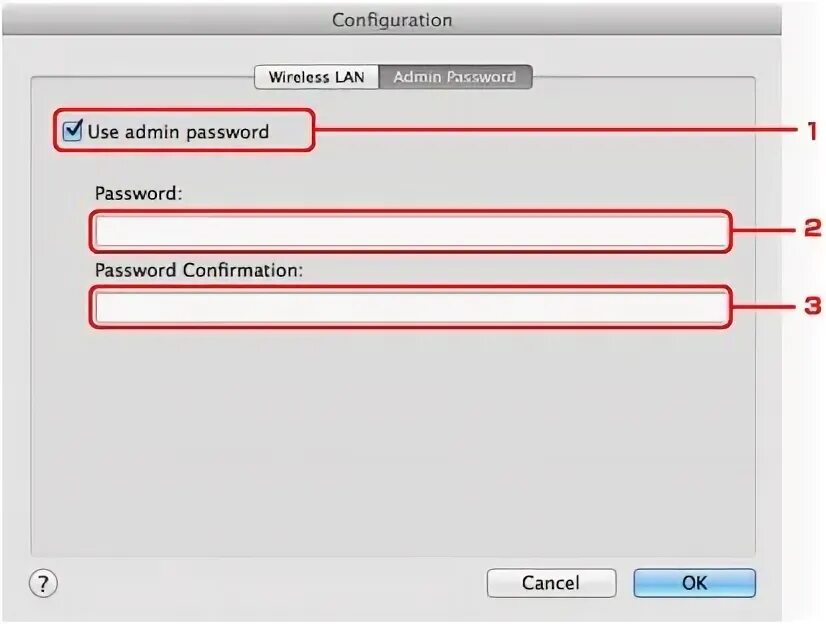Switch to the Wireless LAN tab
This screenshot has height=624, width=826.
(x=316, y=77)
